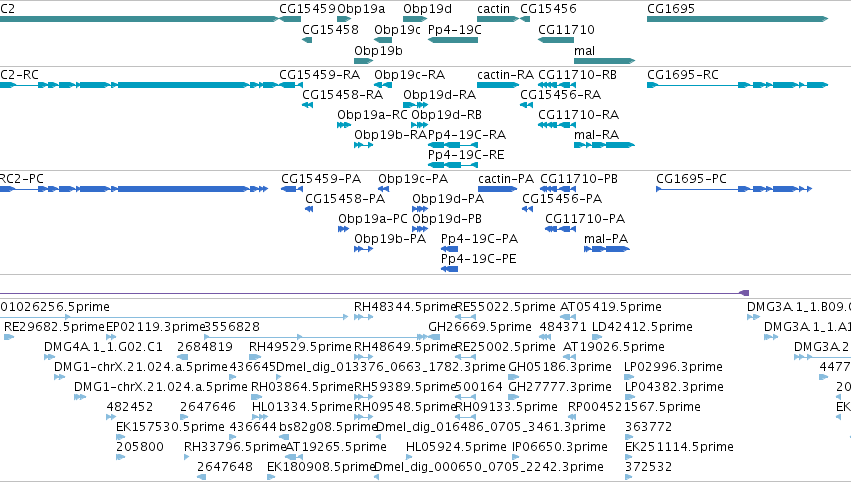Click the CG1695-PC protein feature

point(734,189)
